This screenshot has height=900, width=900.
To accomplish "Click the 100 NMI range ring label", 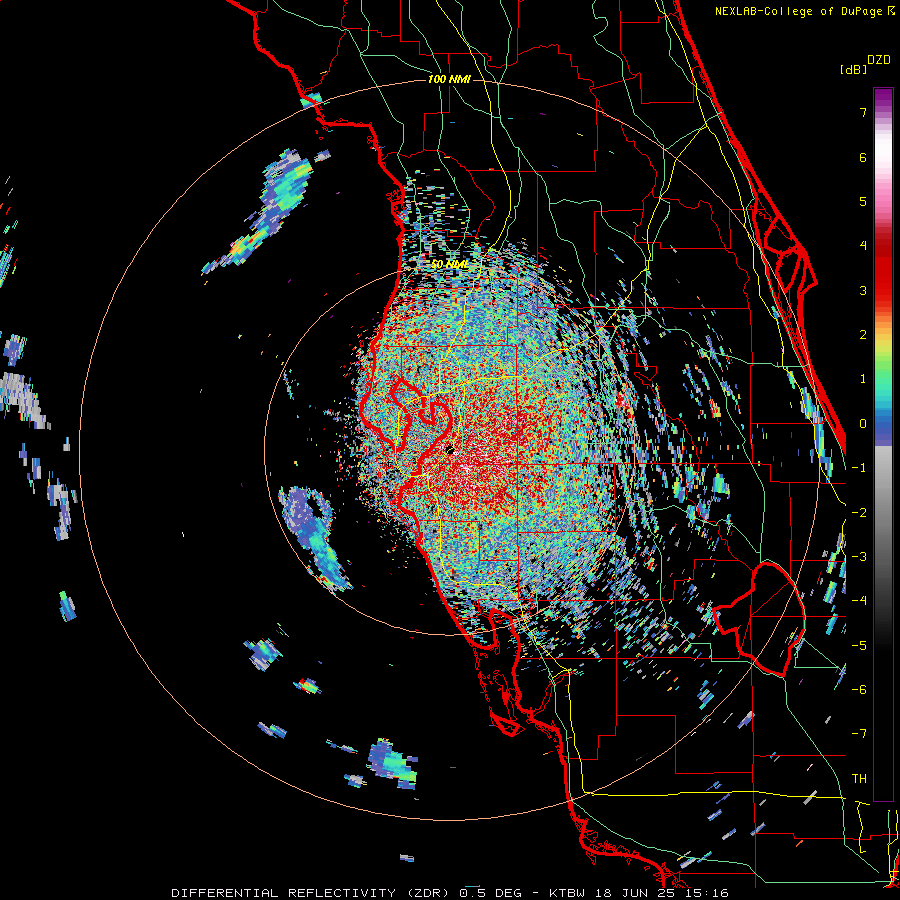I will (x=449, y=79).
